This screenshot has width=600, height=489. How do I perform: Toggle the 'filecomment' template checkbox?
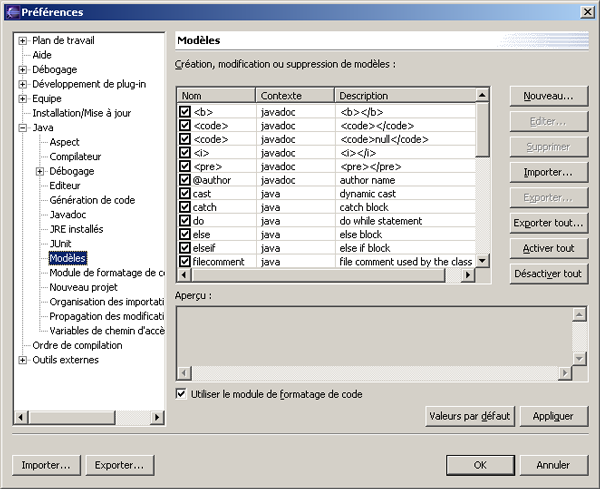[x=184, y=261]
